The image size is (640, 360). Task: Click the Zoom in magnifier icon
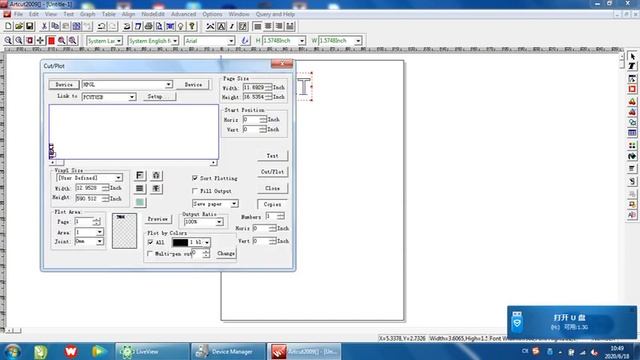click(x=8, y=40)
